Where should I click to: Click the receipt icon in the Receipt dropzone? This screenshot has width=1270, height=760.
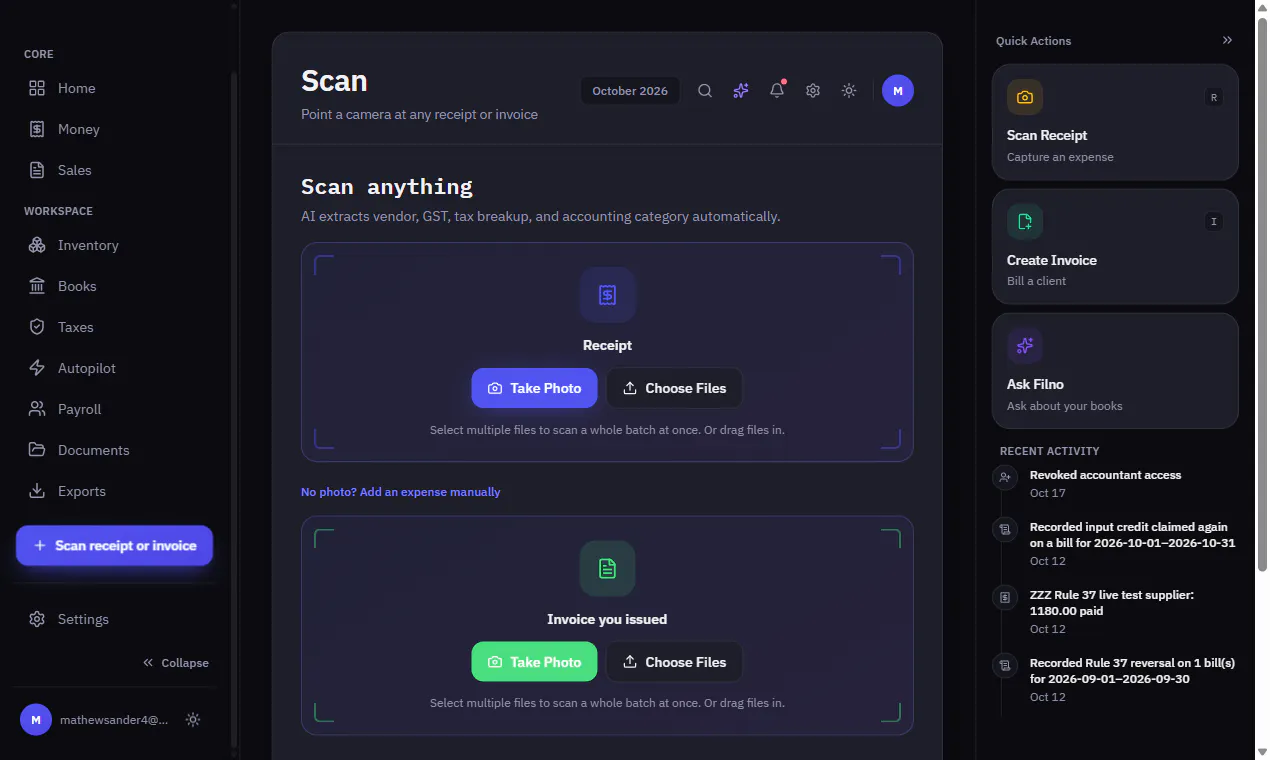tap(607, 295)
